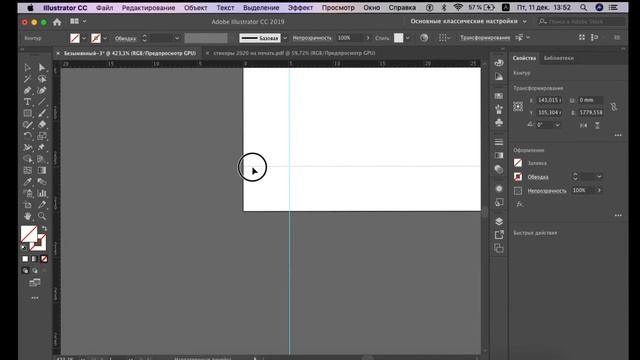This screenshot has height=360, width=640.
Task: Open the Файл menu
Action: pyautogui.click(x=104, y=8)
